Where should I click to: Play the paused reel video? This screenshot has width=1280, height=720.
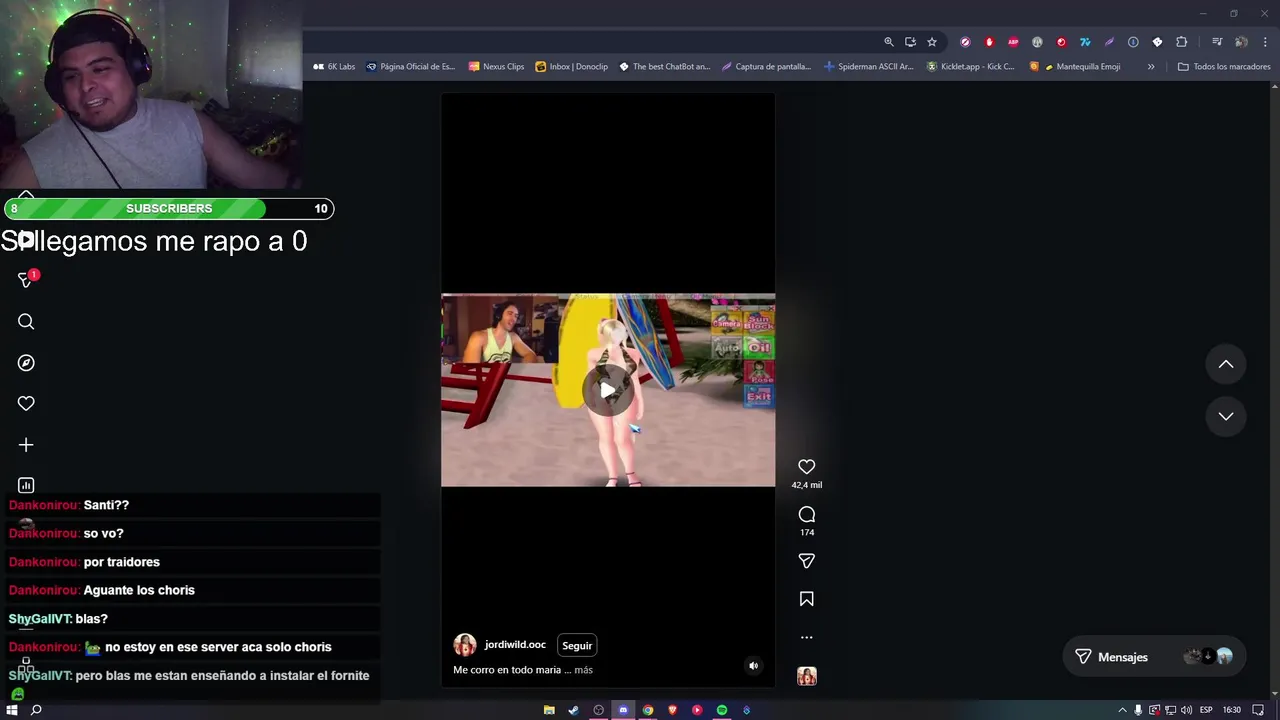coord(607,390)
